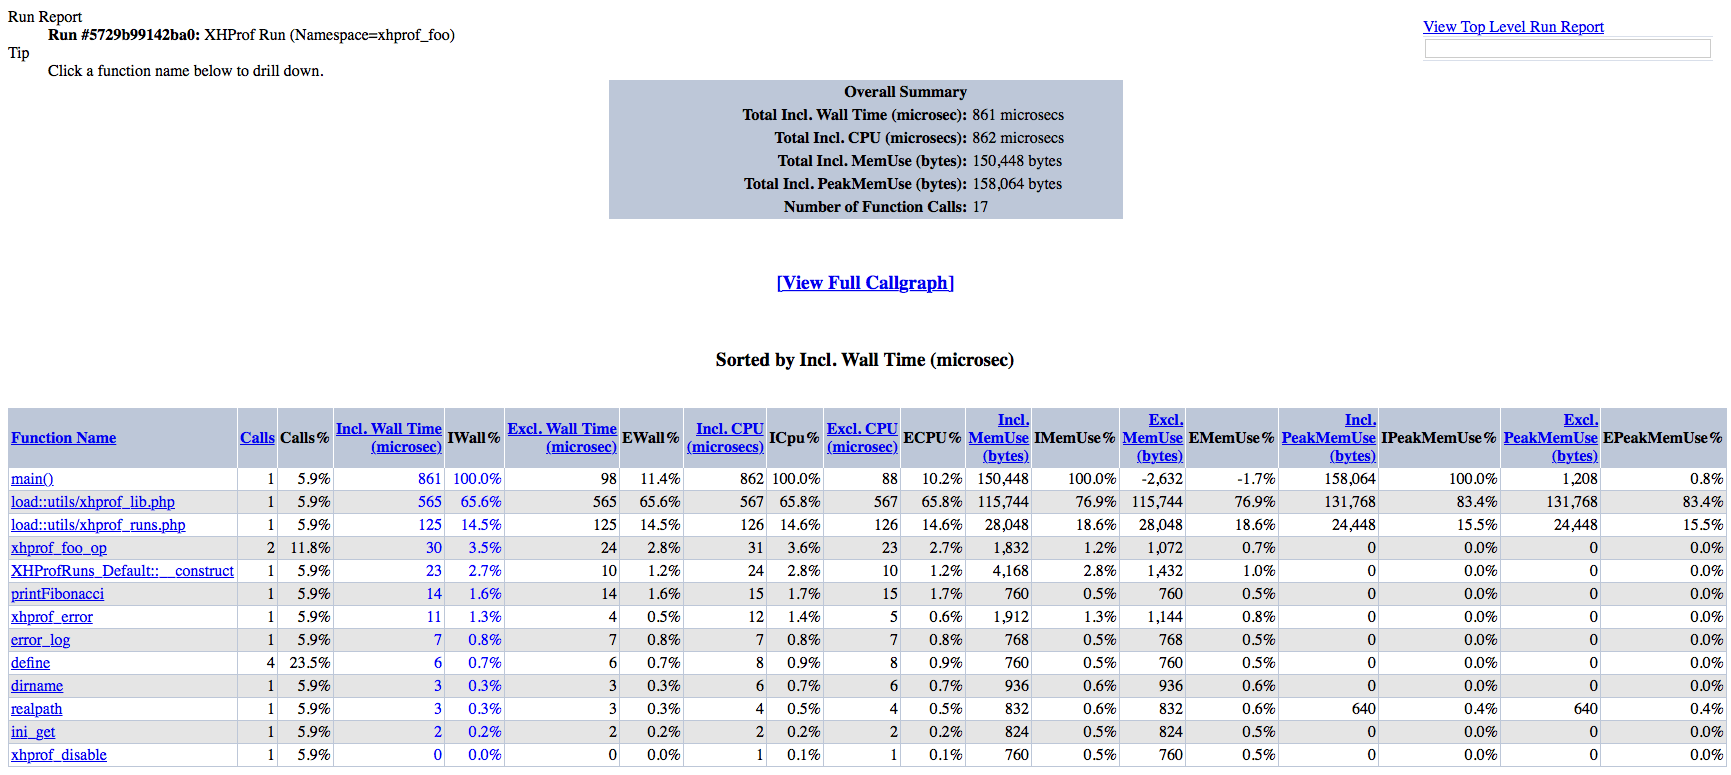Sort table by Calls column header

click(x=257, y=438)
